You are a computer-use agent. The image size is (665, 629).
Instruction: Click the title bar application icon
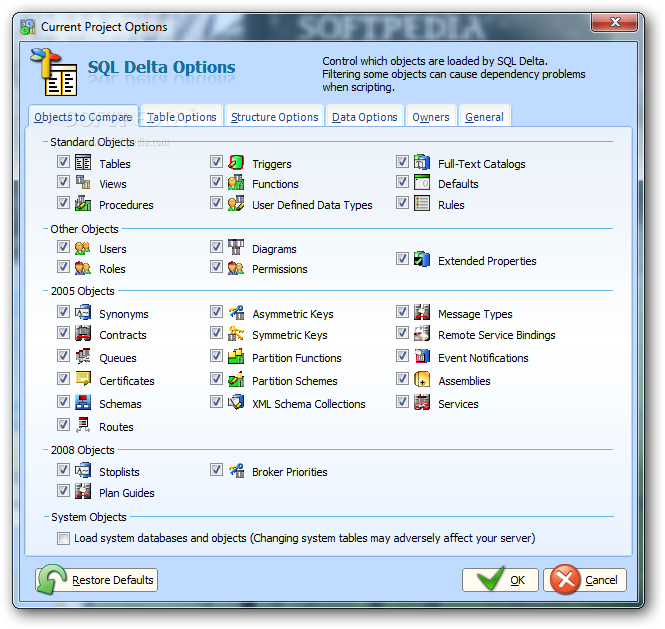click(28, 27)
